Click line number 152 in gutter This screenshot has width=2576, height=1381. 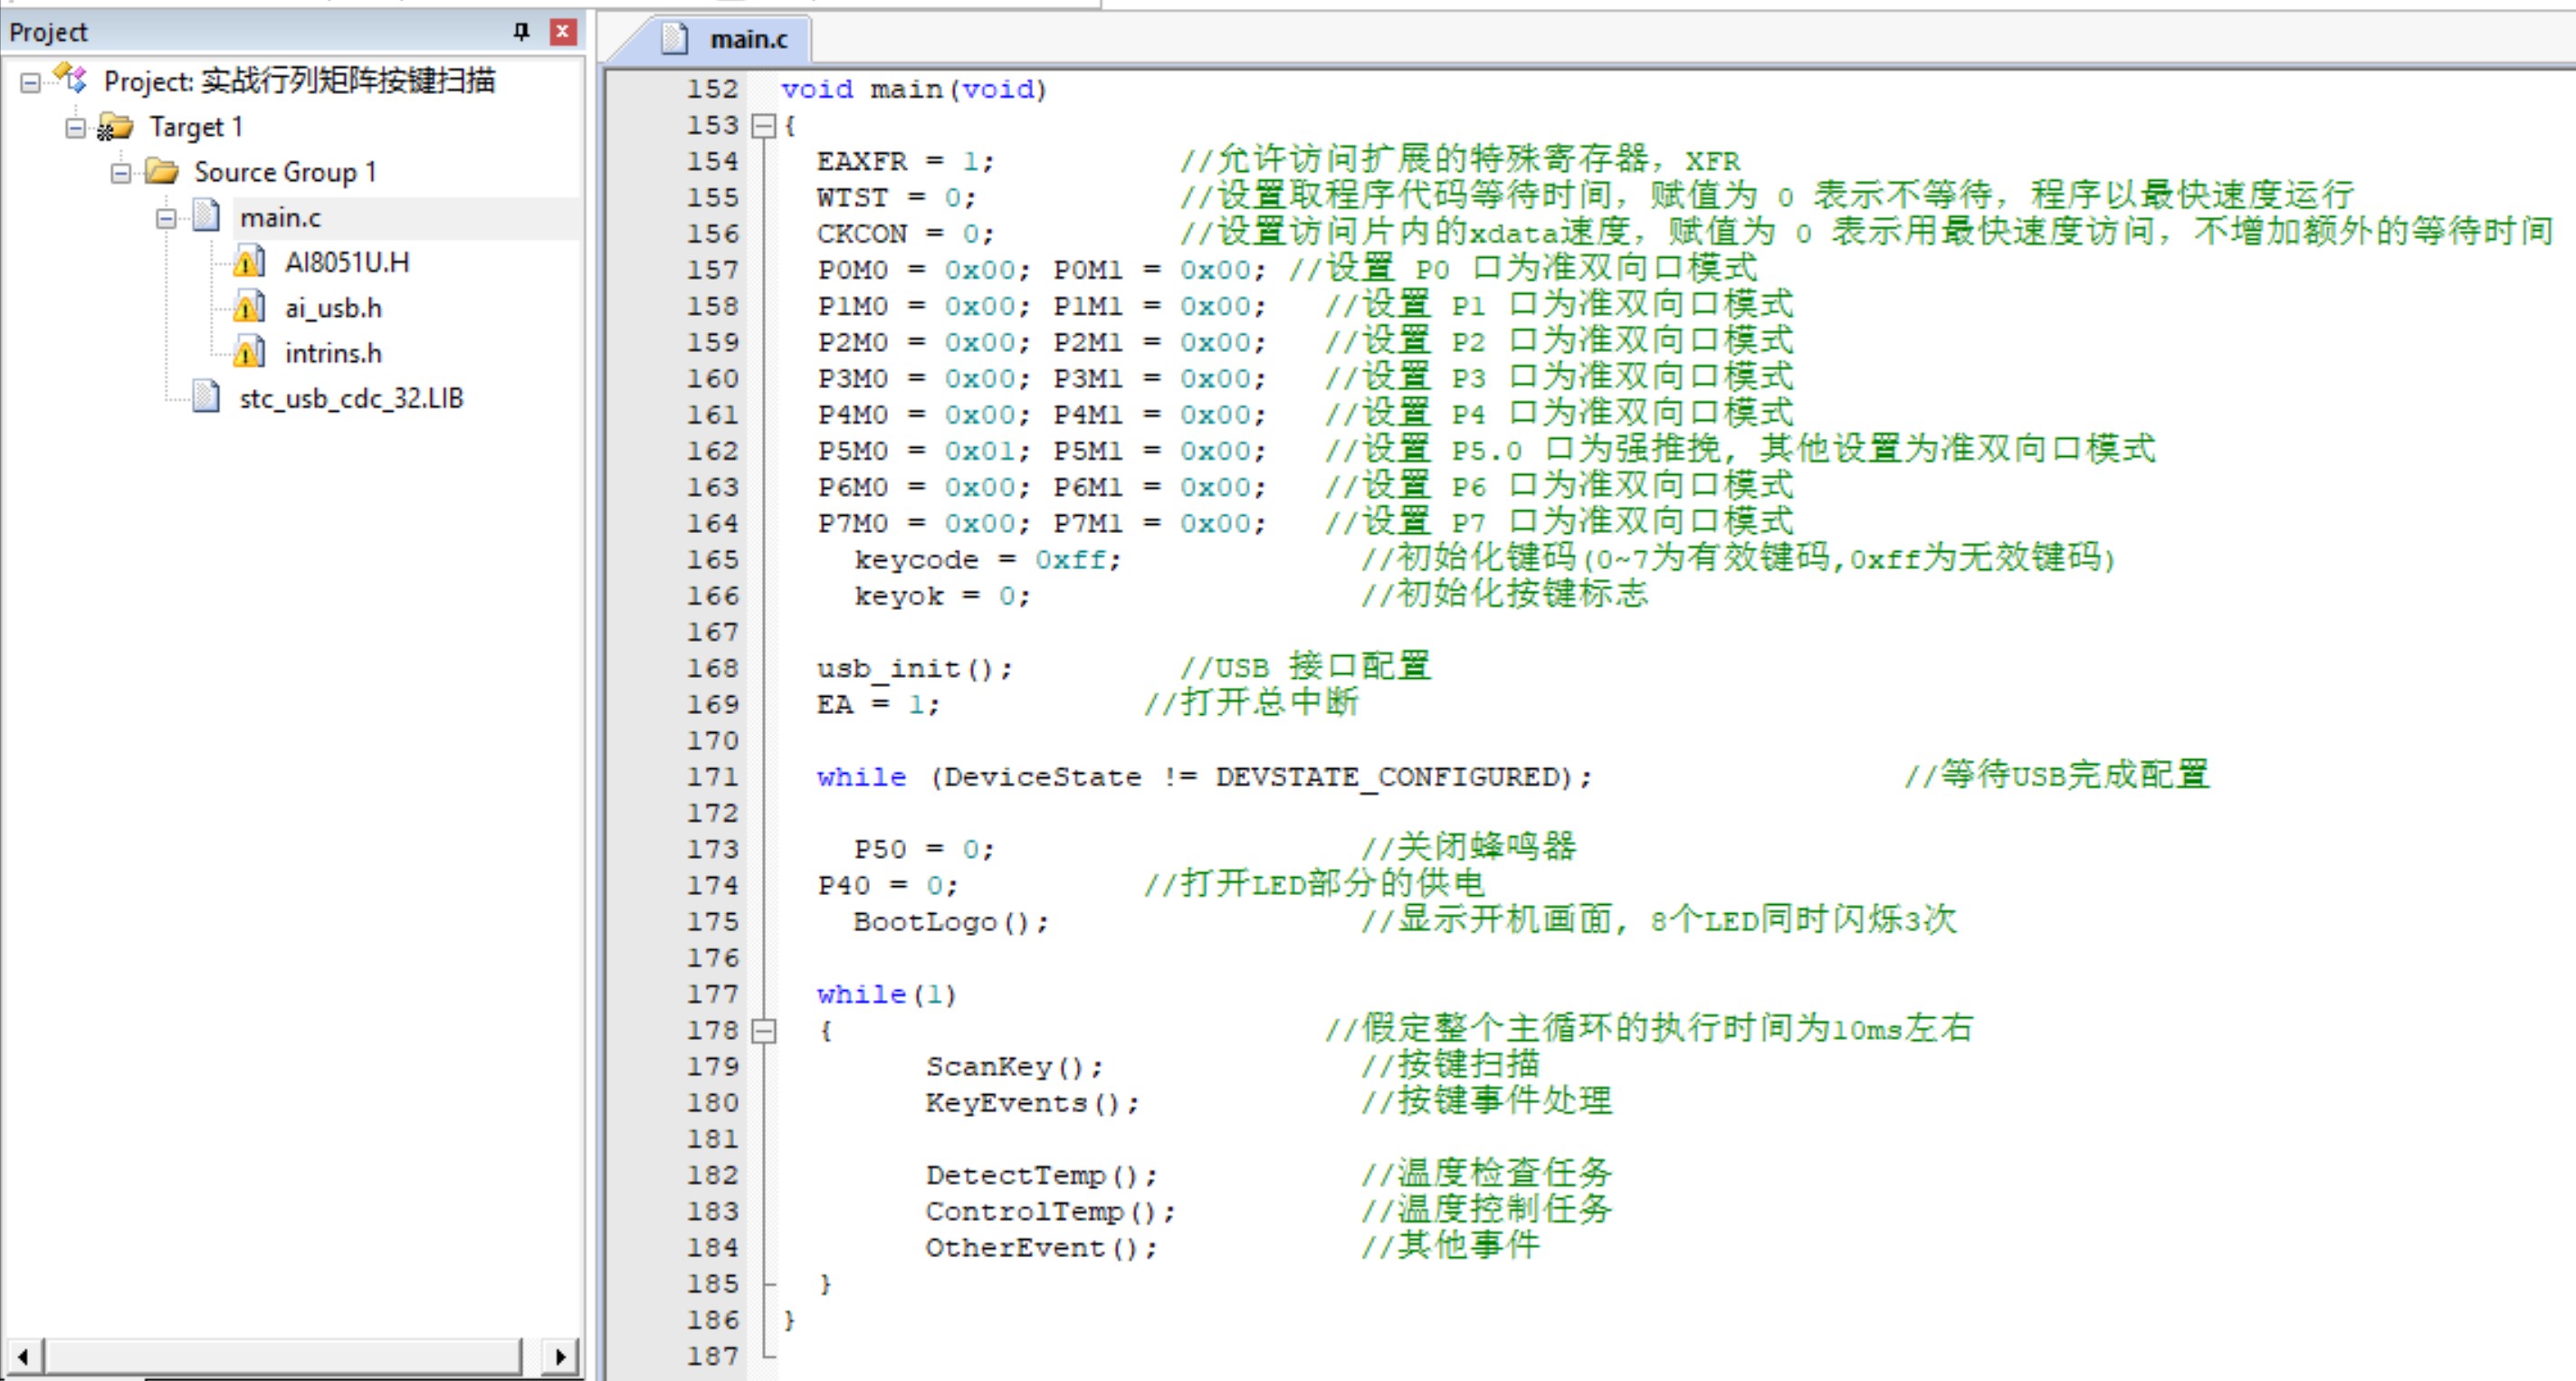(712, 89)
